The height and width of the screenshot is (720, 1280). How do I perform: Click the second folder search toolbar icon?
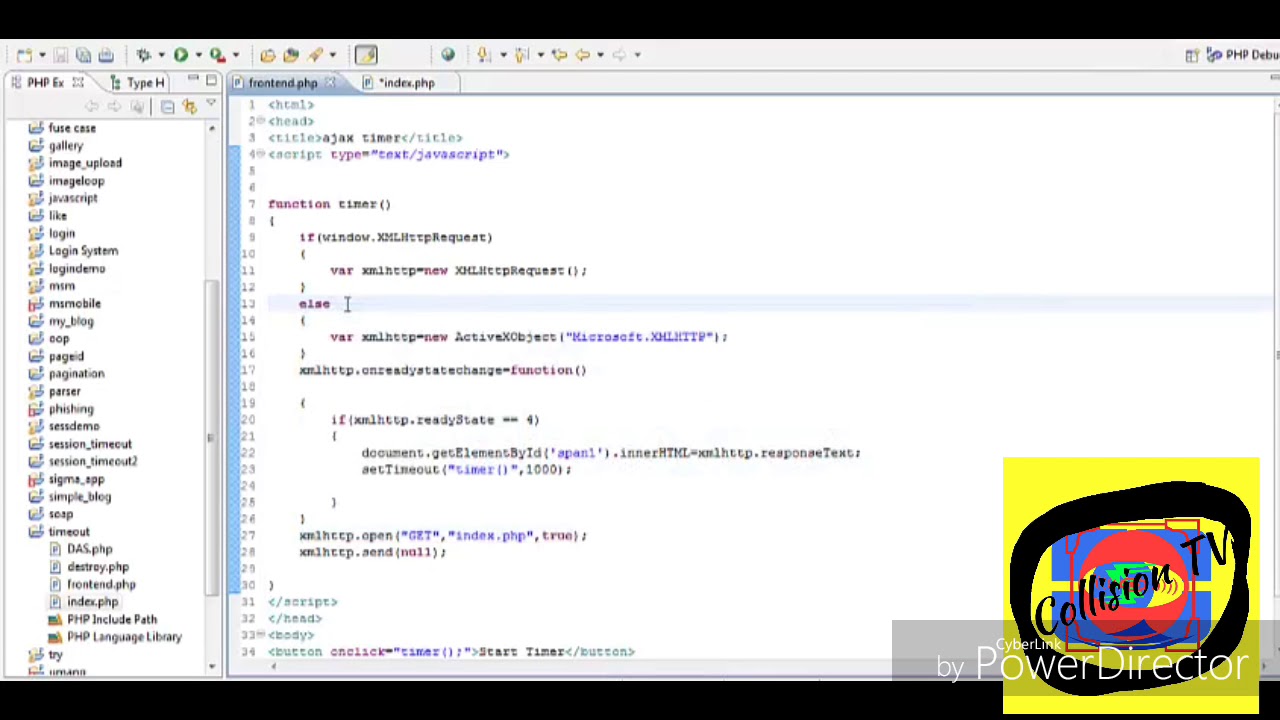(x=291, y=55)
